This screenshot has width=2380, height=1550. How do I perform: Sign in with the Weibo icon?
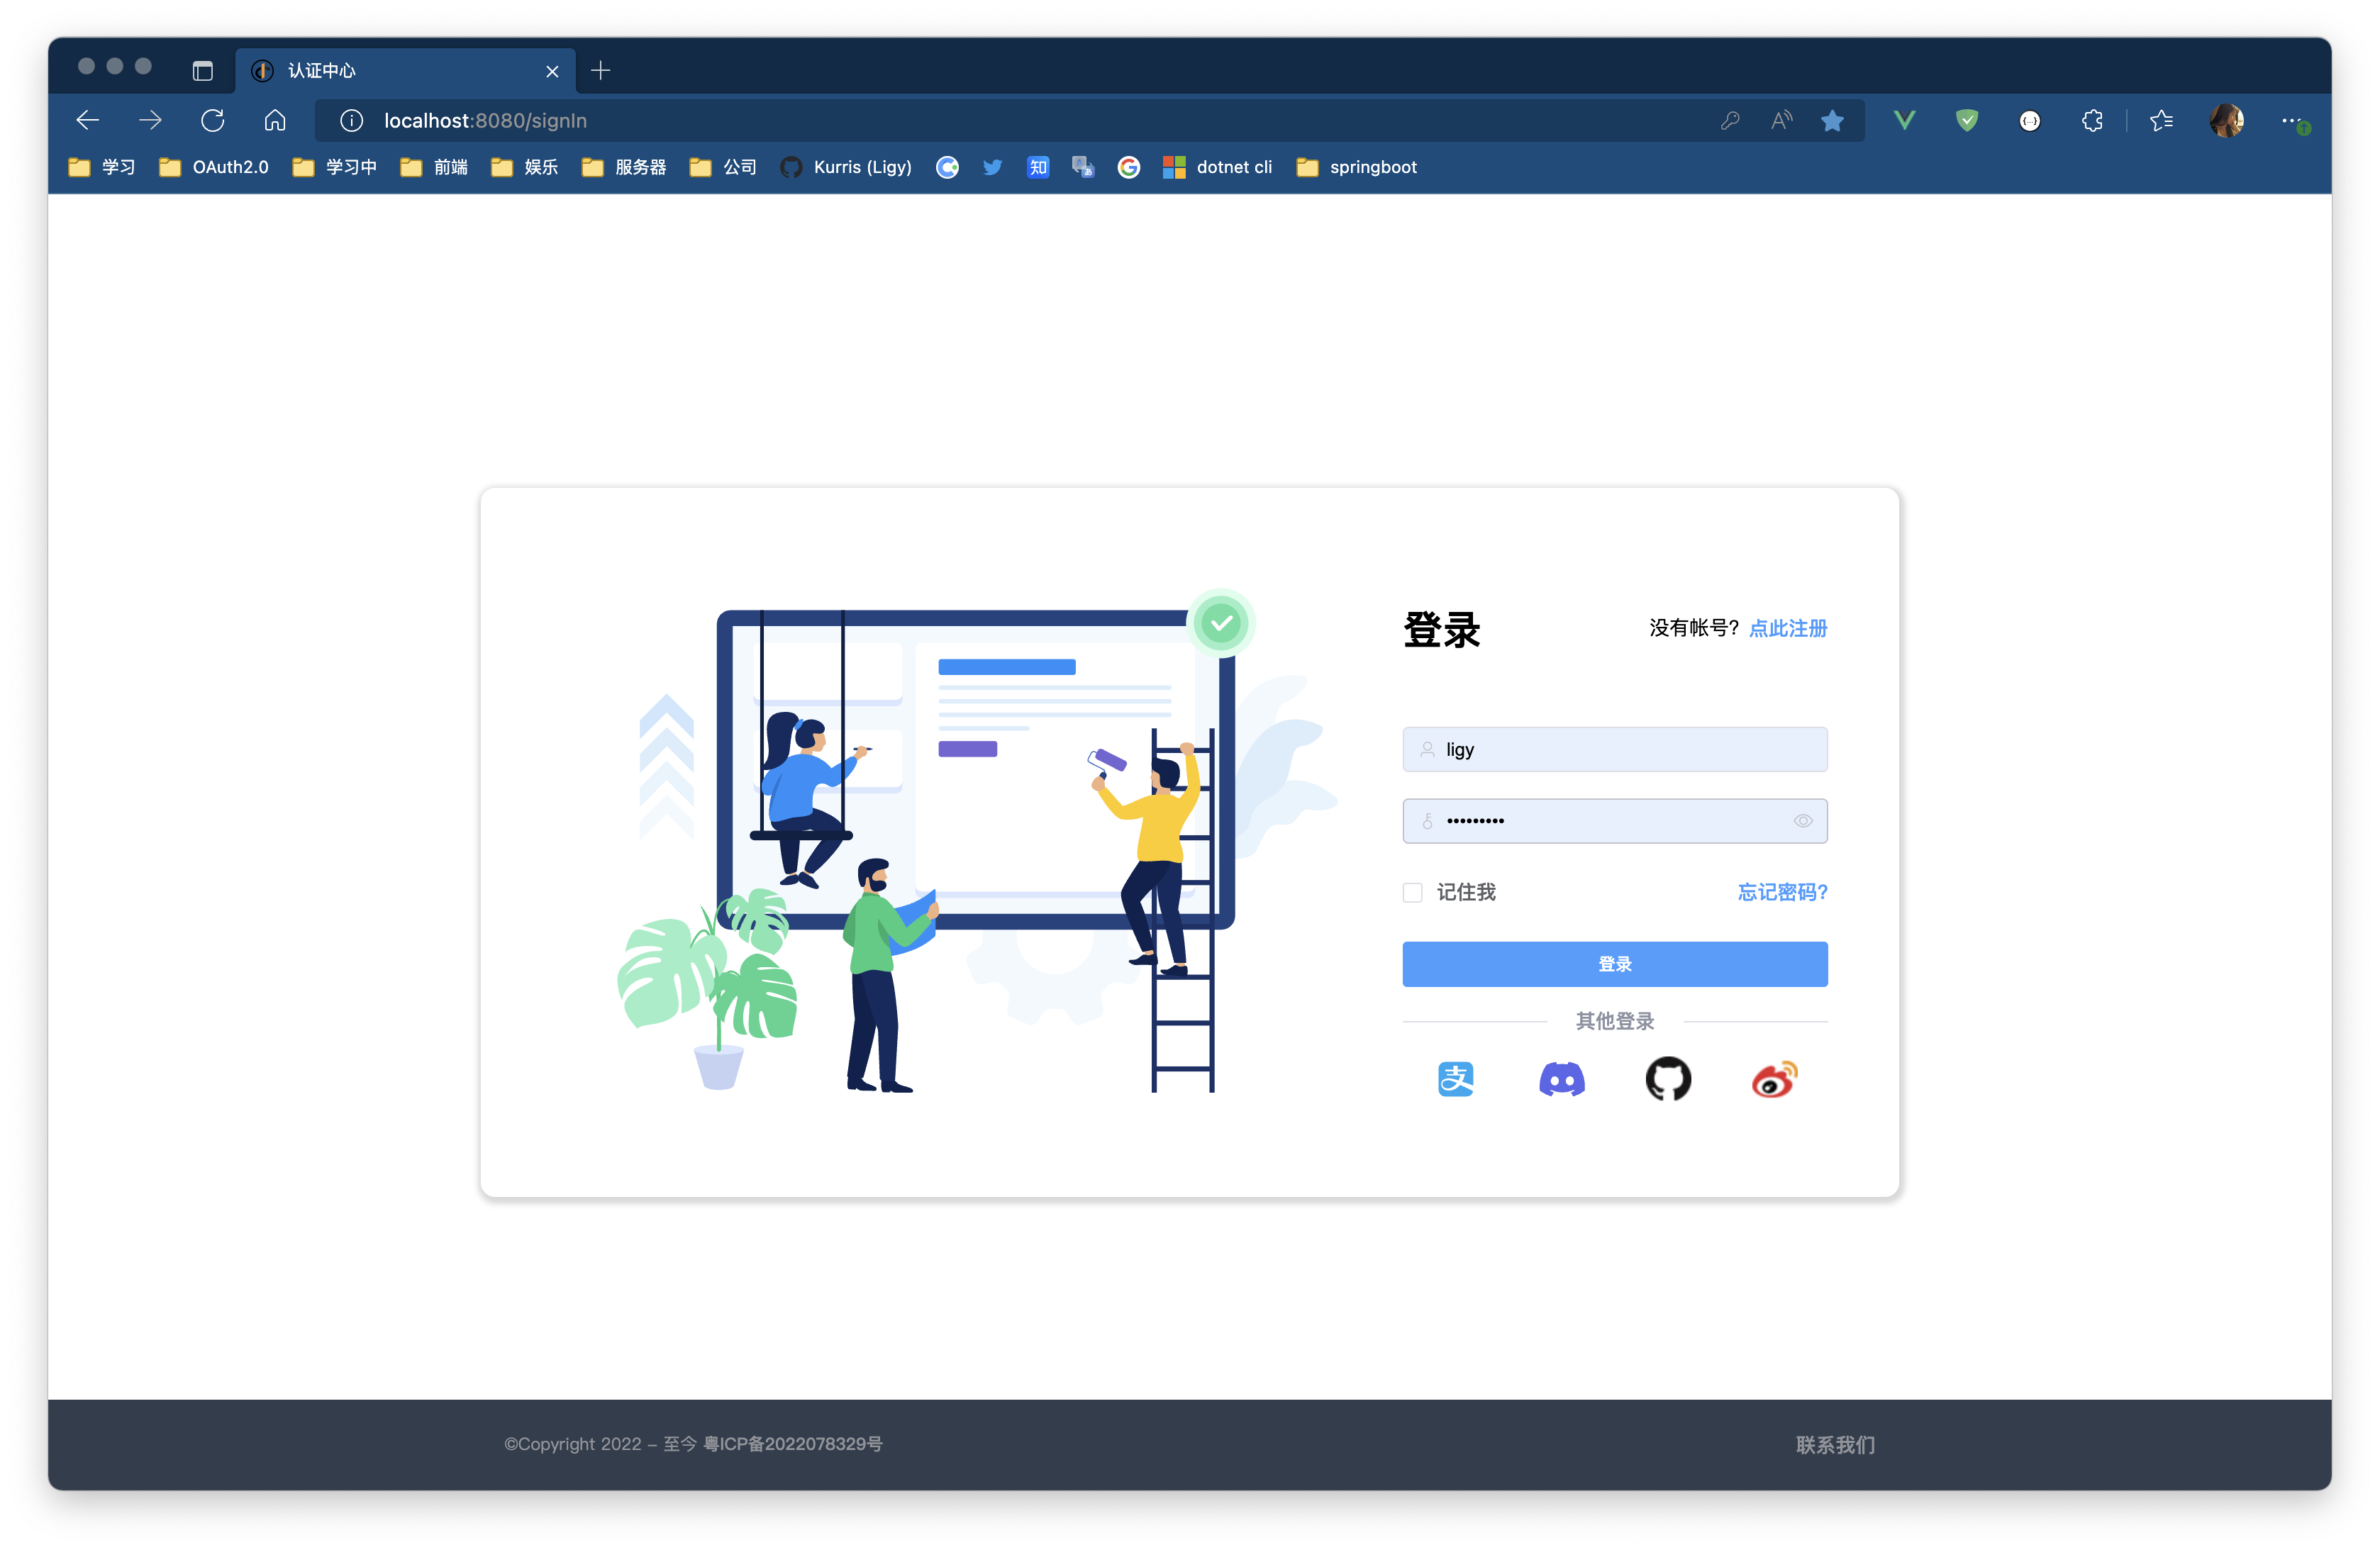coord(1774,1079)
